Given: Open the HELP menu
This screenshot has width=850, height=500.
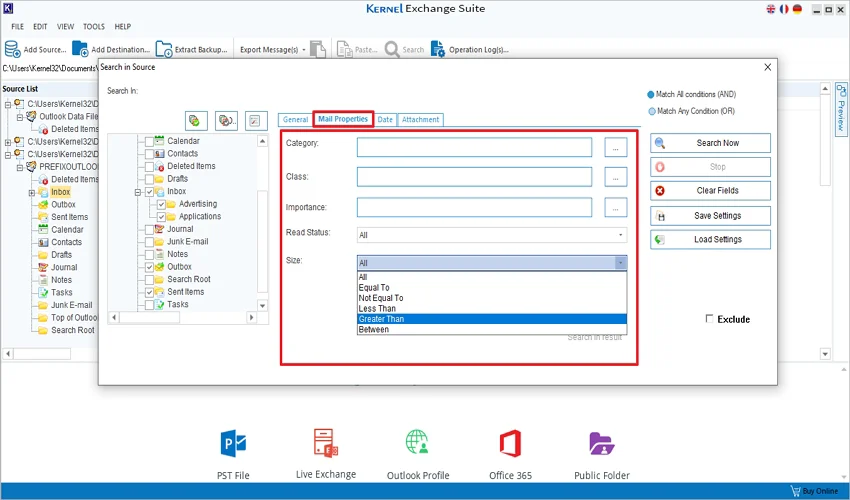Looking at the screenshot, I should 123,27.
